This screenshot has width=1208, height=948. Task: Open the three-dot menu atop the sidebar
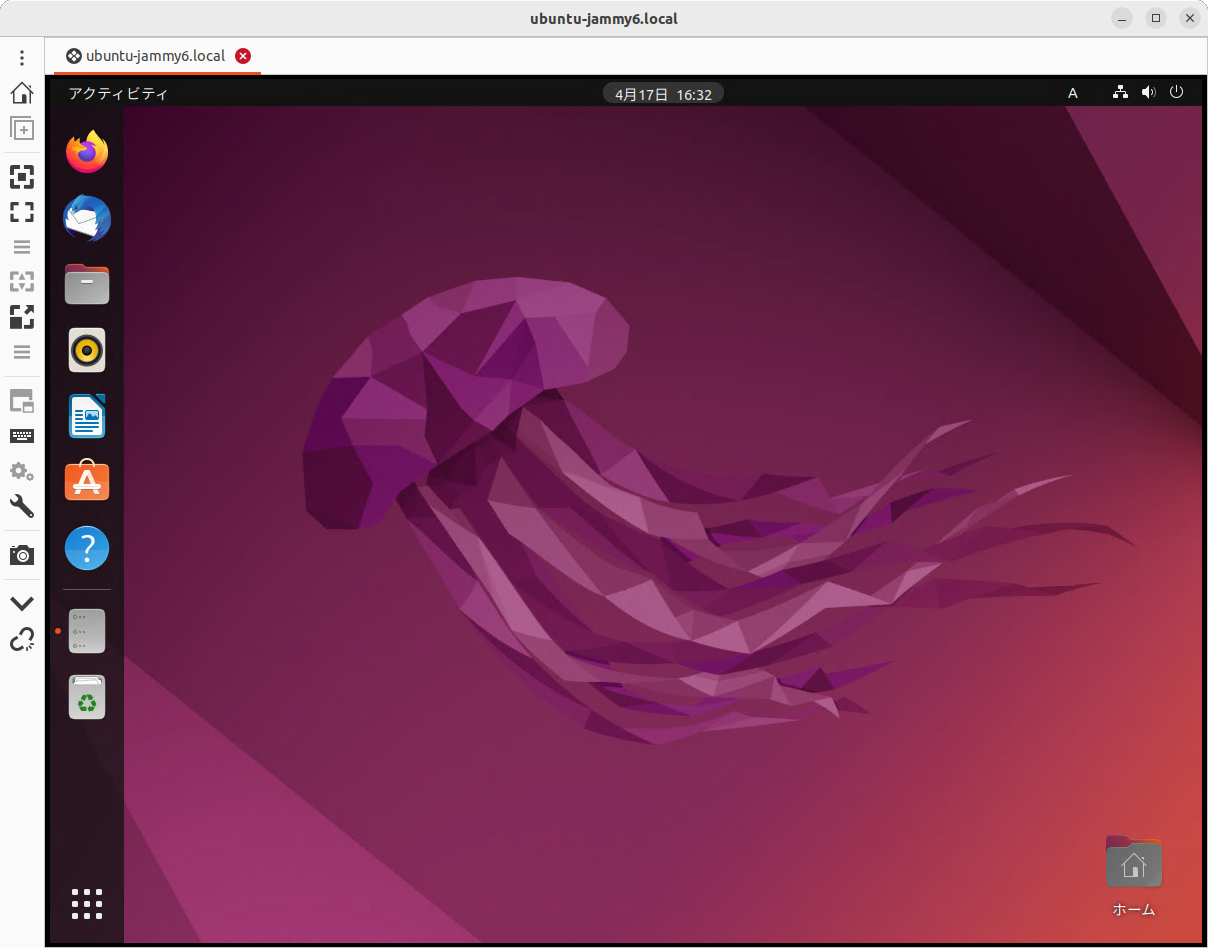click(21, 57)
